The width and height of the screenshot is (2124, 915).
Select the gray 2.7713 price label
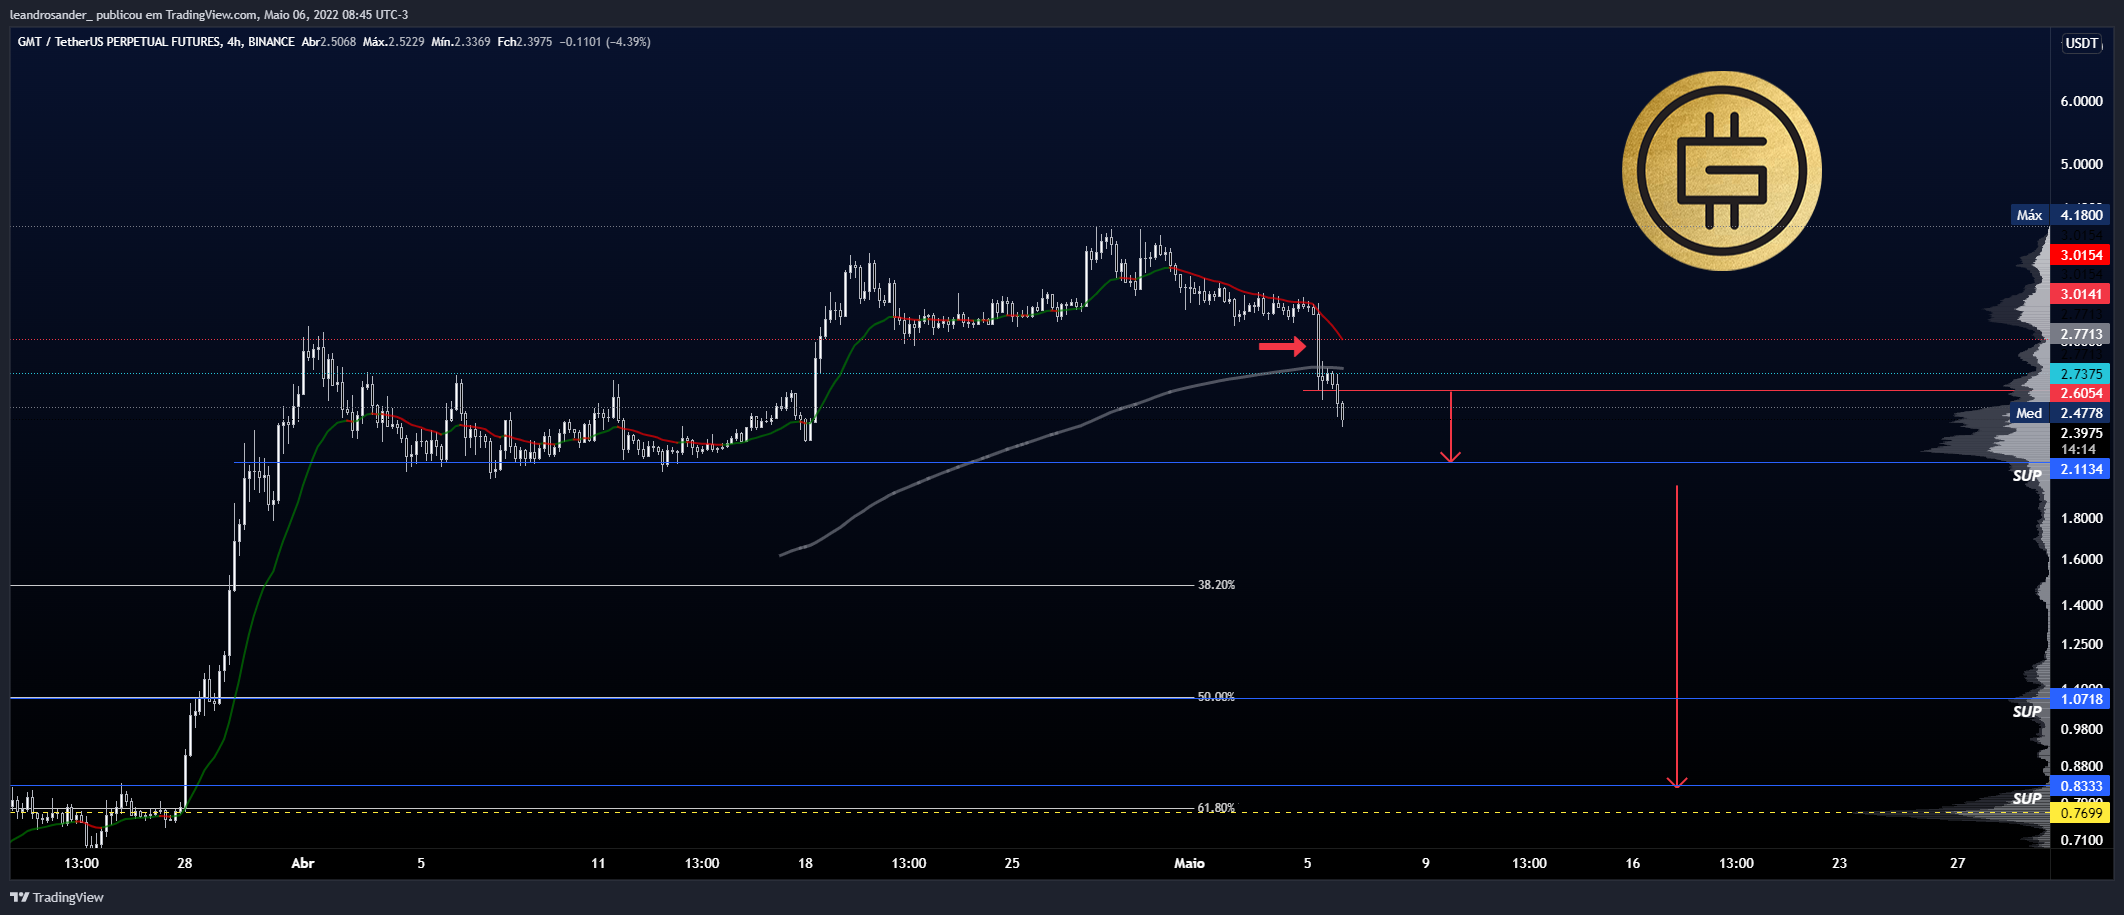[2080, 334]
